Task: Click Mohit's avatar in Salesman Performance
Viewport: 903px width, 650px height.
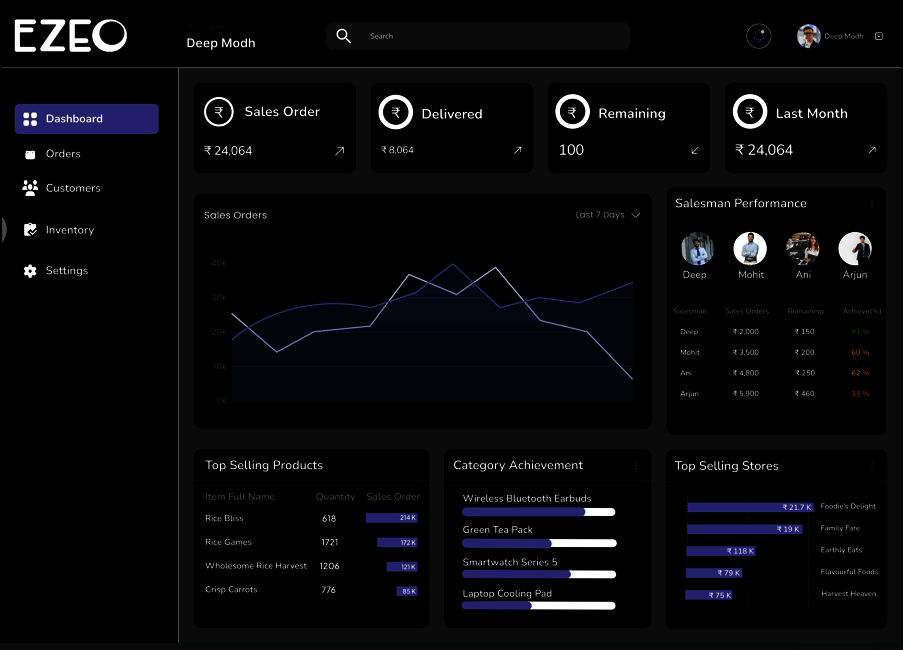Action: pyautogui.click(x=750, y=248)
